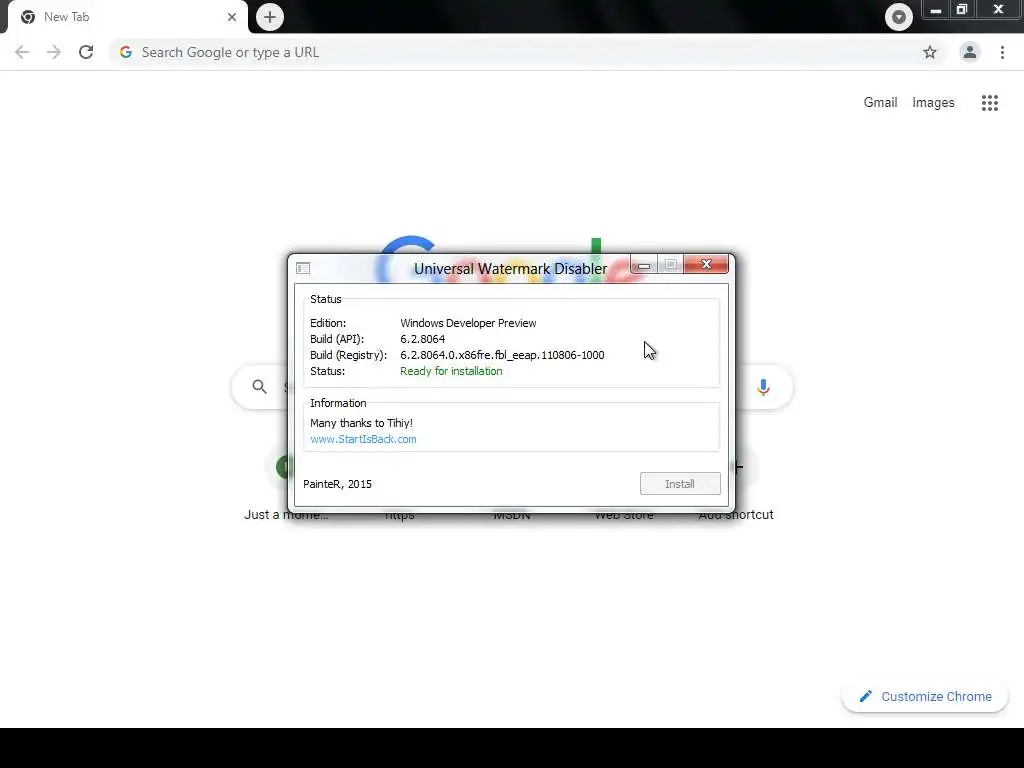Click the Google icon in address bar

coord(126,52)
